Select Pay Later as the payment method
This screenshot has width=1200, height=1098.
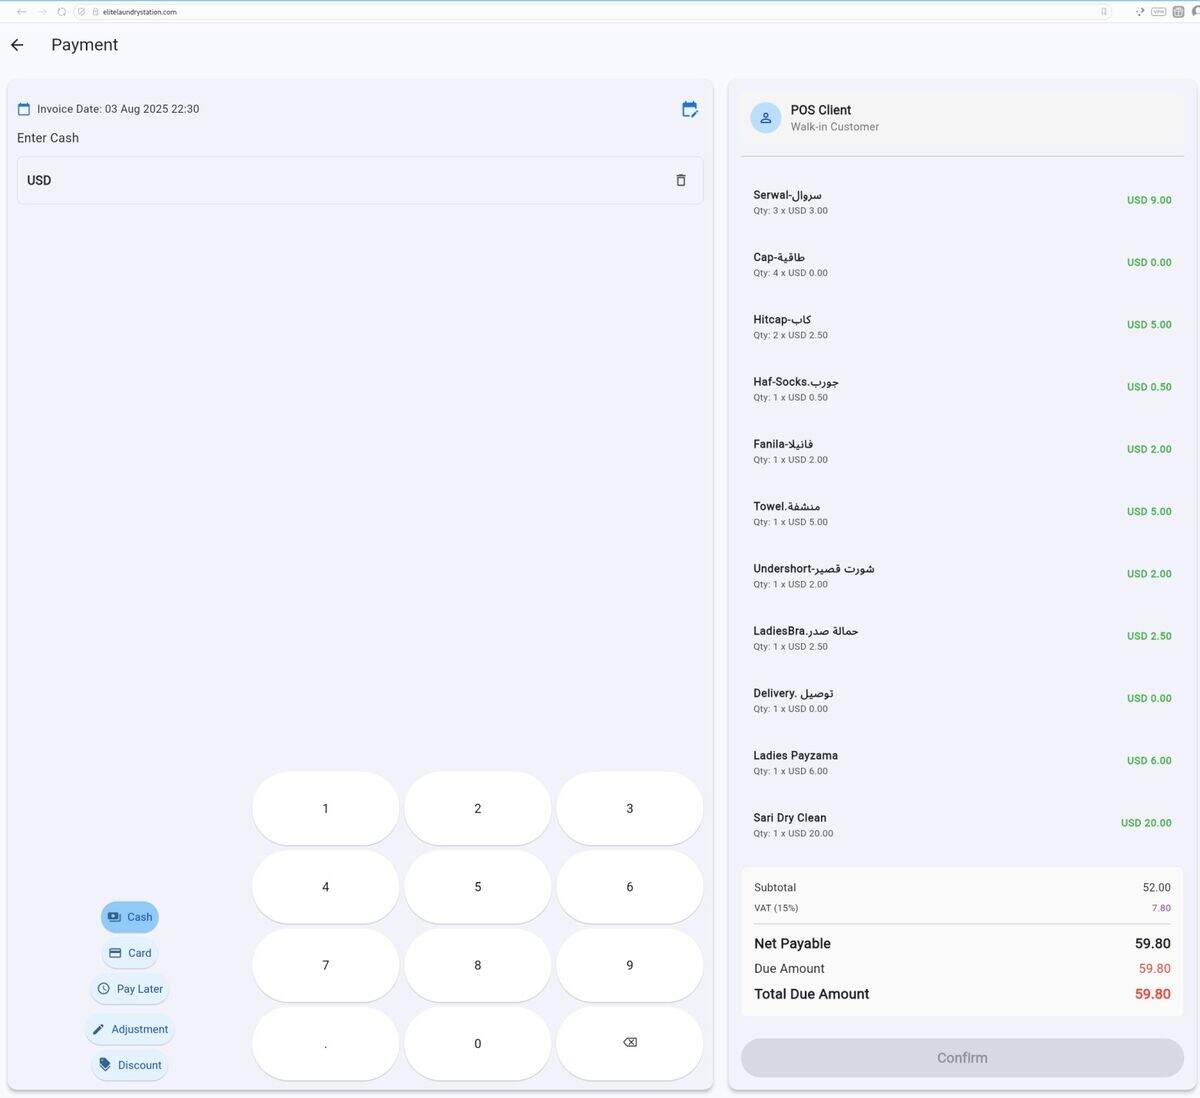click(x=129, y=988)
